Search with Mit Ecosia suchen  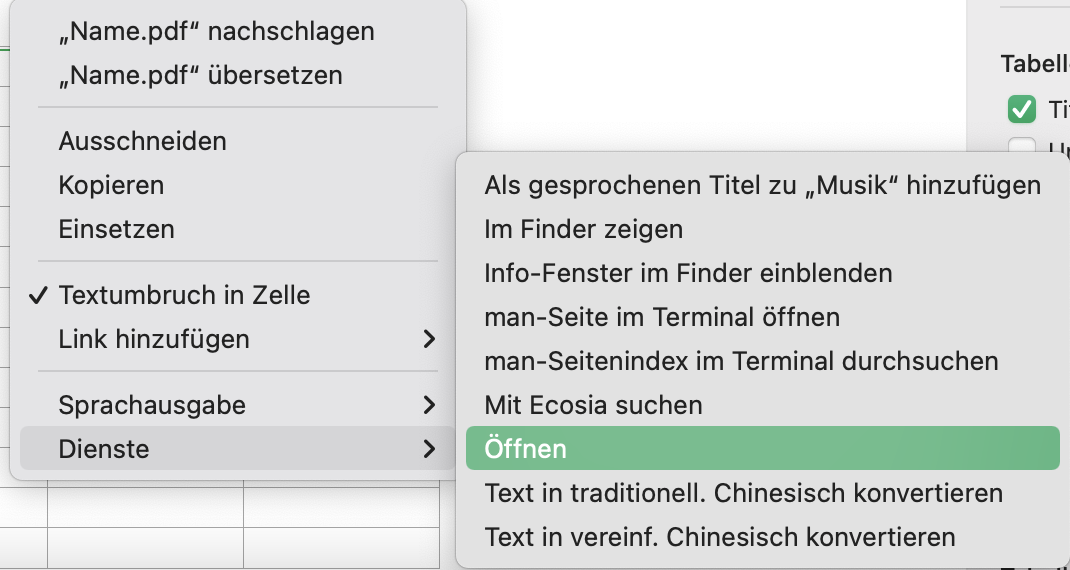point(593,405)
